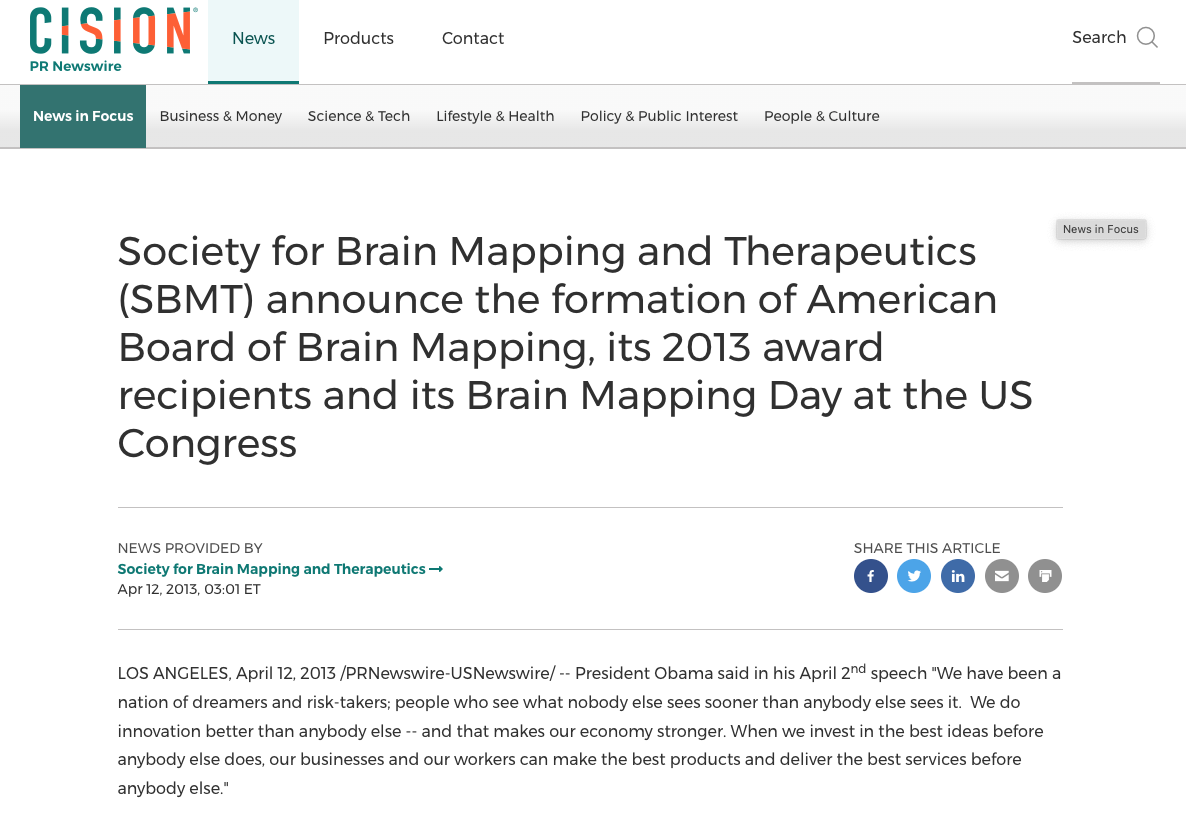Open the News menu item

point(253,38)
